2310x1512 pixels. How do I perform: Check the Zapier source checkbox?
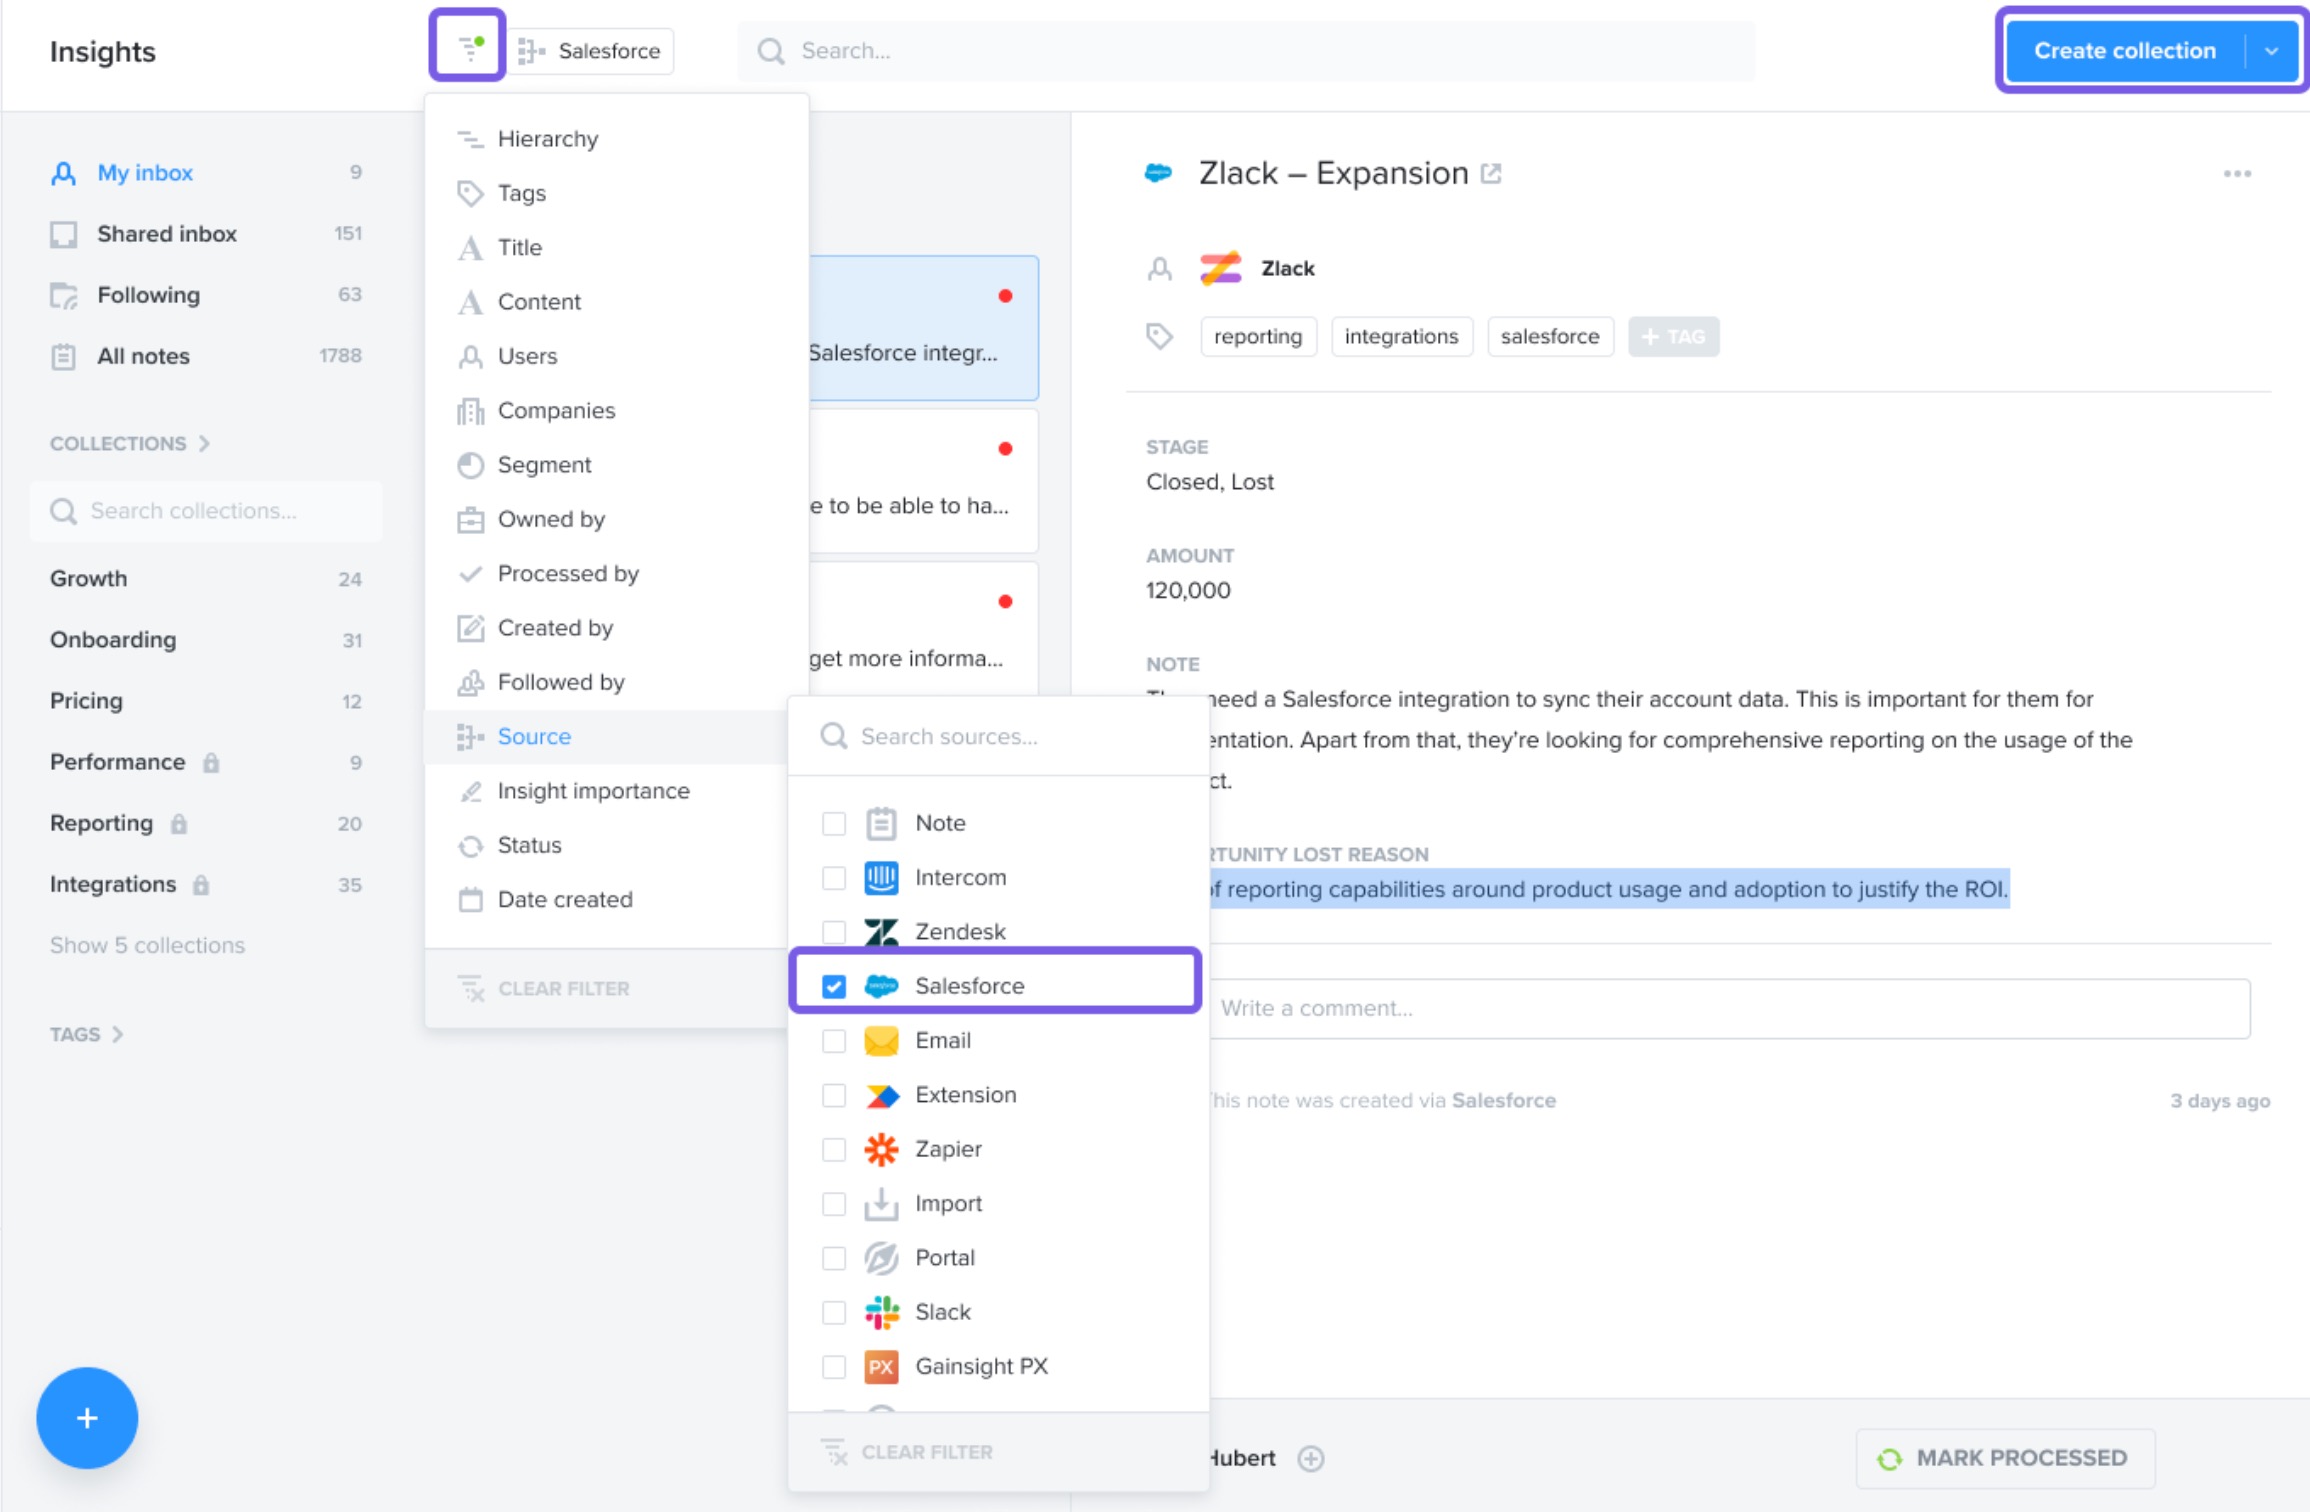(x=833, y=1149)
